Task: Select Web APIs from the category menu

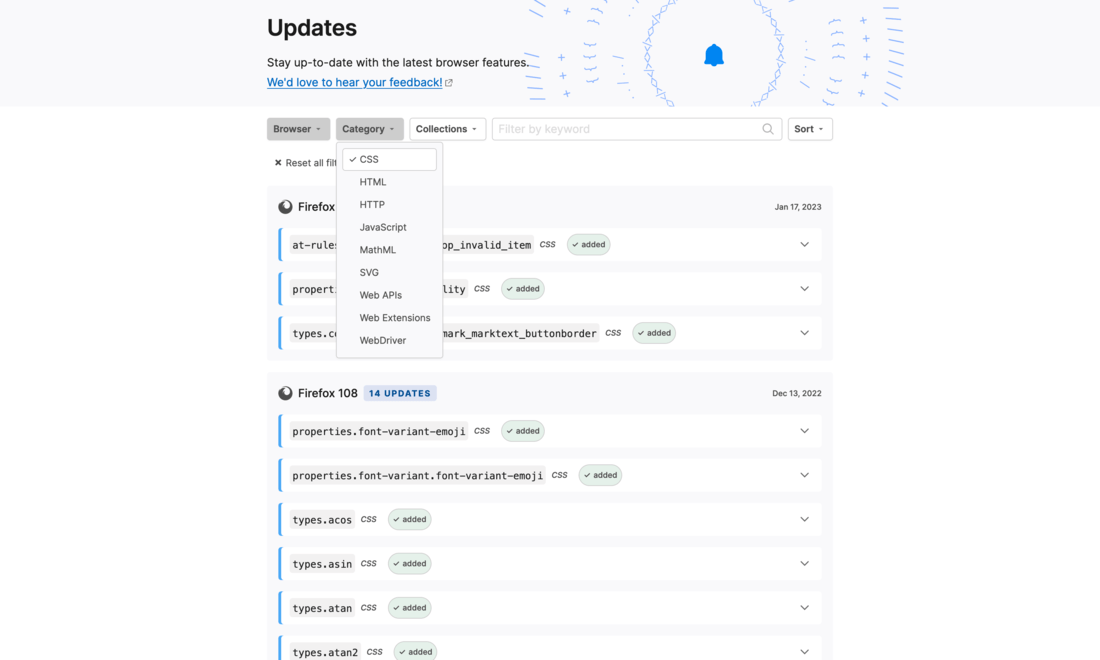Action: click(x=381, y=295)
